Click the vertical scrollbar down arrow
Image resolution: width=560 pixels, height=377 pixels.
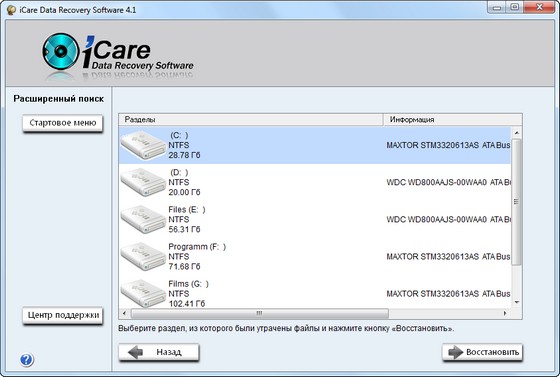(516, 302)
